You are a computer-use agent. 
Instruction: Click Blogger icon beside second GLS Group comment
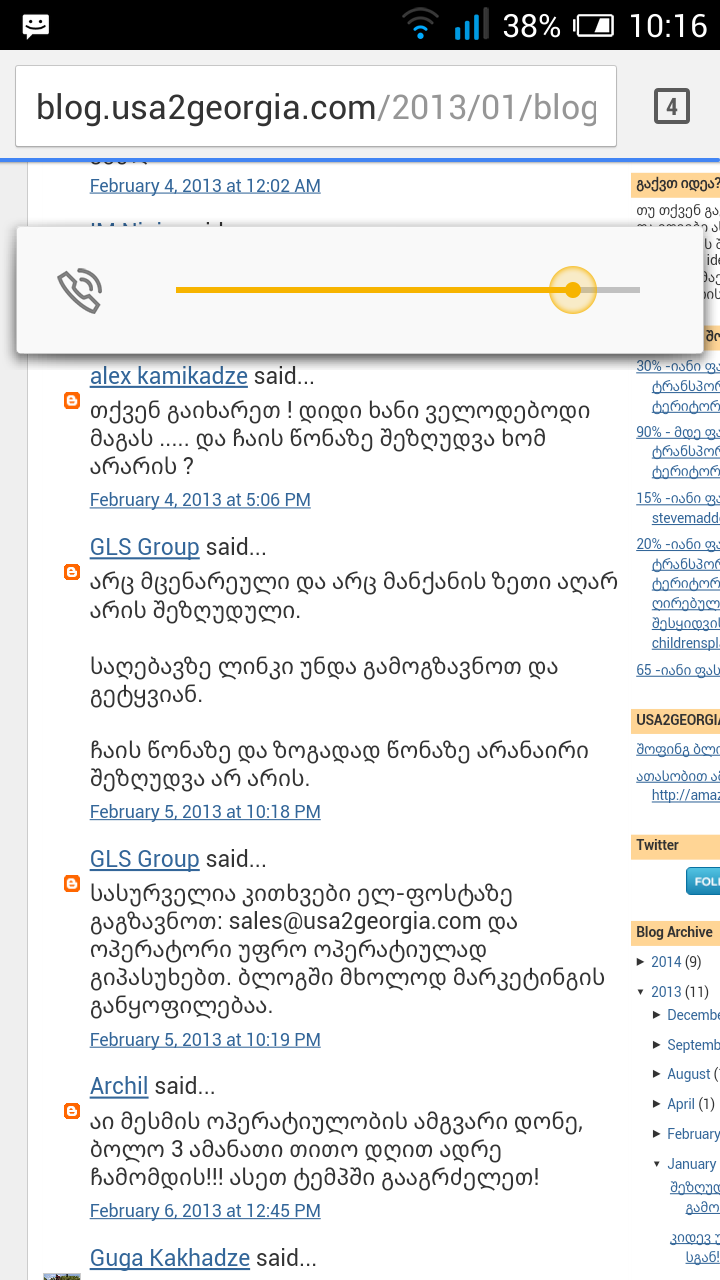72,884
